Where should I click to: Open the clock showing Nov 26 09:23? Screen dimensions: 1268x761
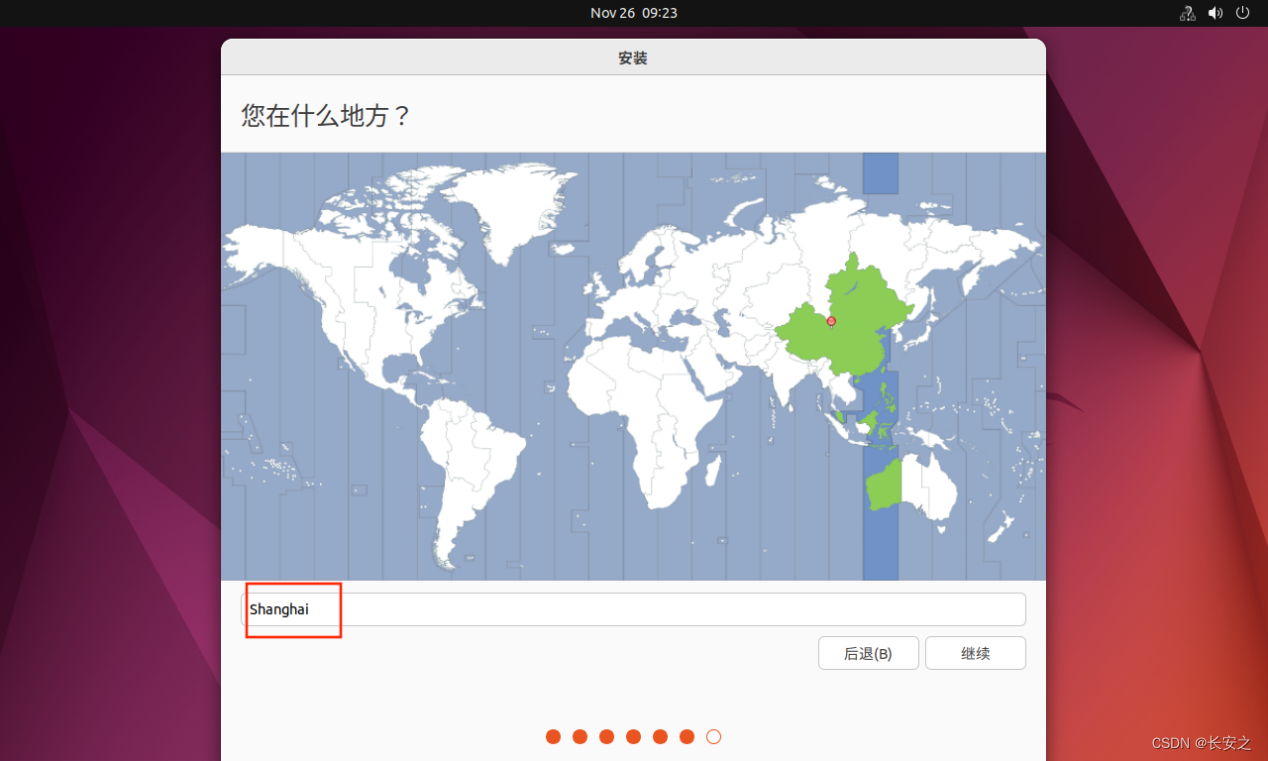pos(634,13)
